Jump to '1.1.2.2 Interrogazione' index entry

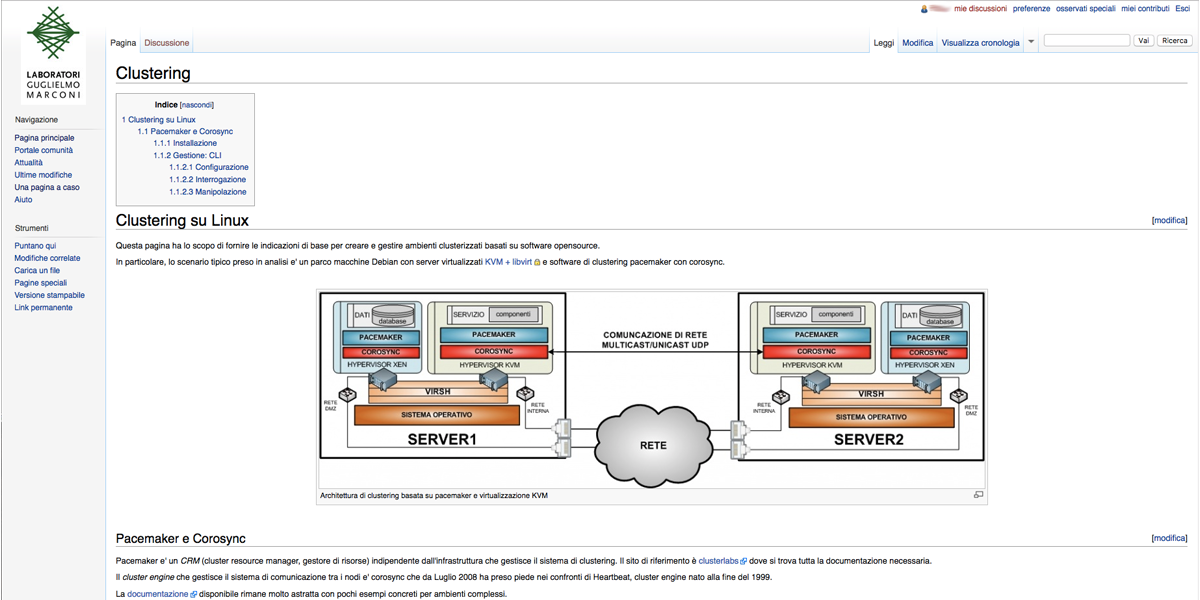(x=207, y=179)
